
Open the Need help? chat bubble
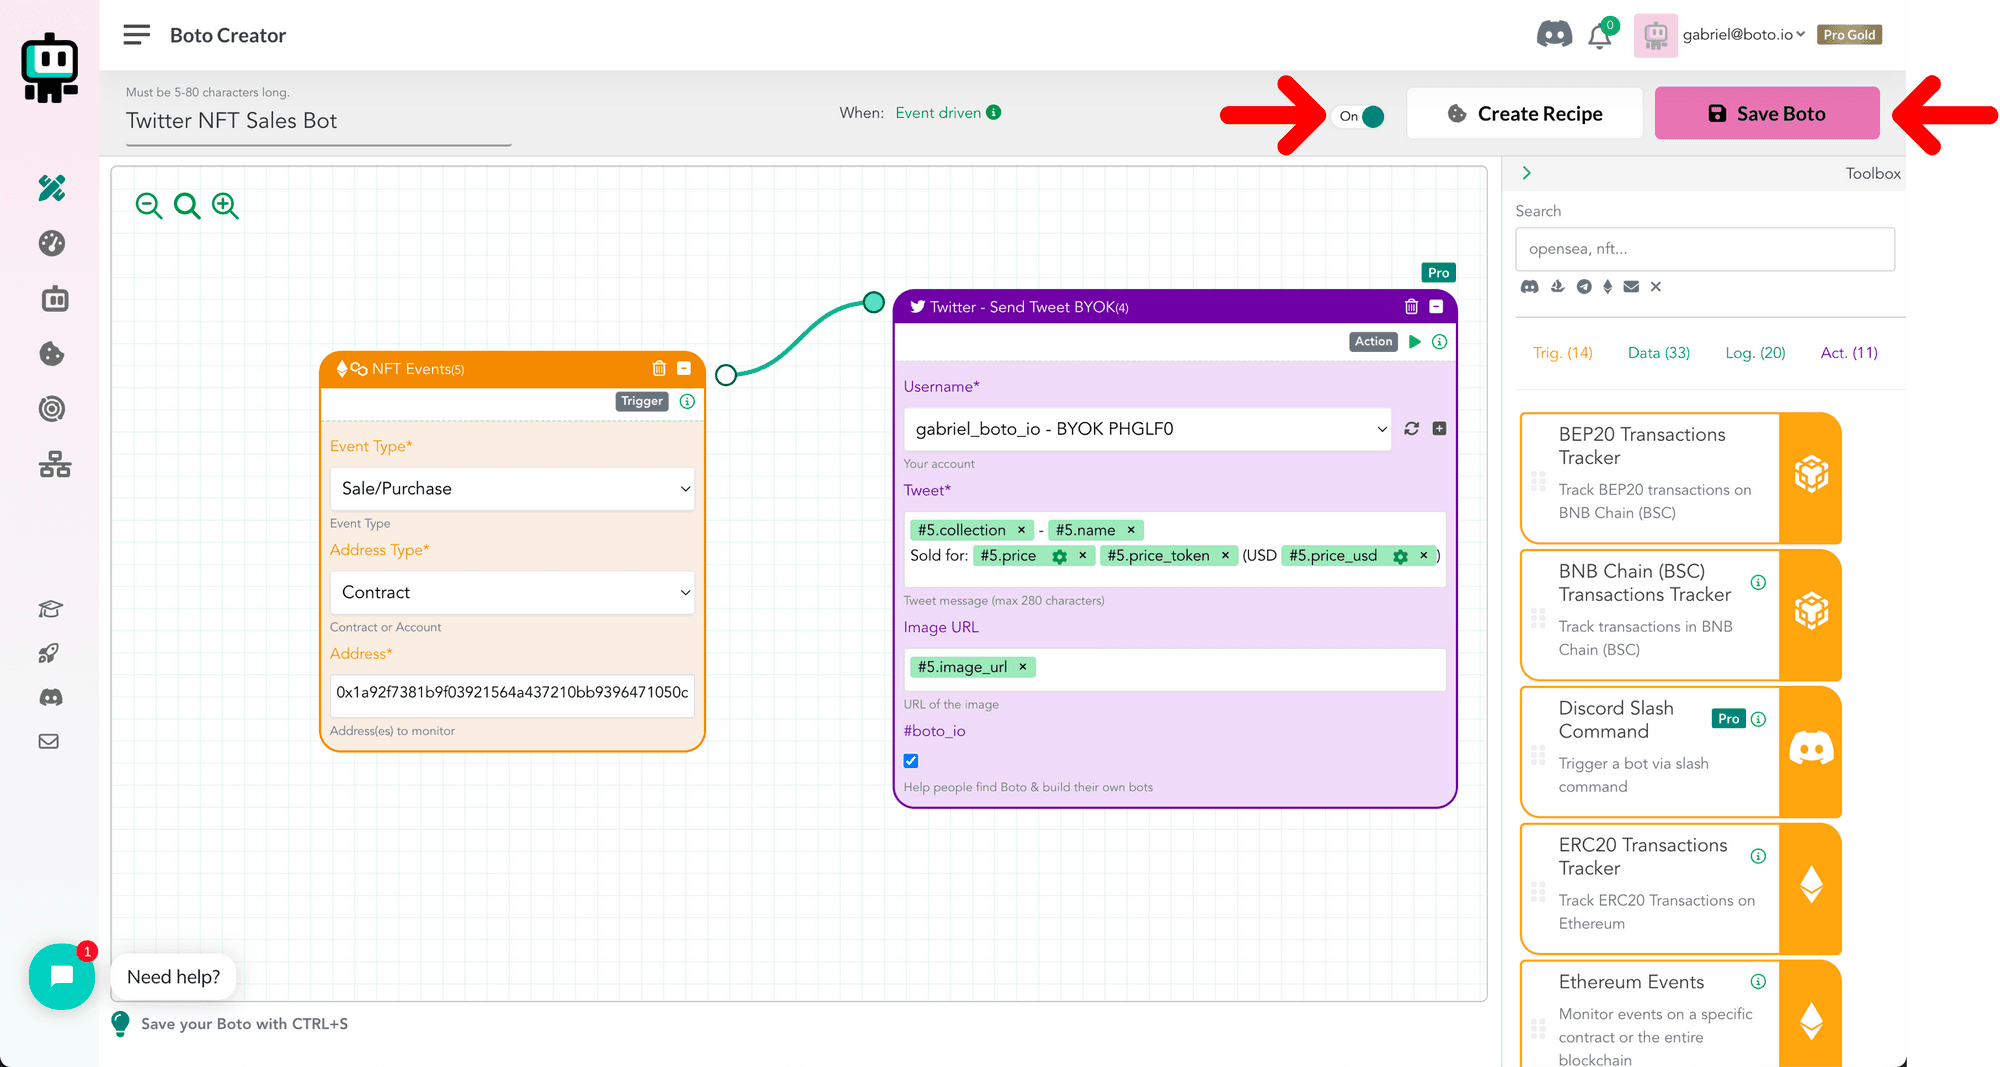173,977
